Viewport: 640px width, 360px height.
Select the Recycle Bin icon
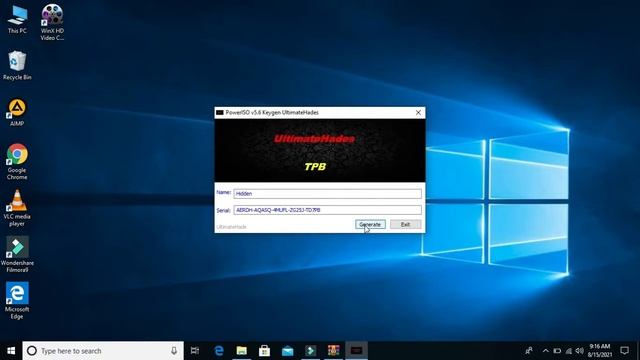(x=17, y=65)
